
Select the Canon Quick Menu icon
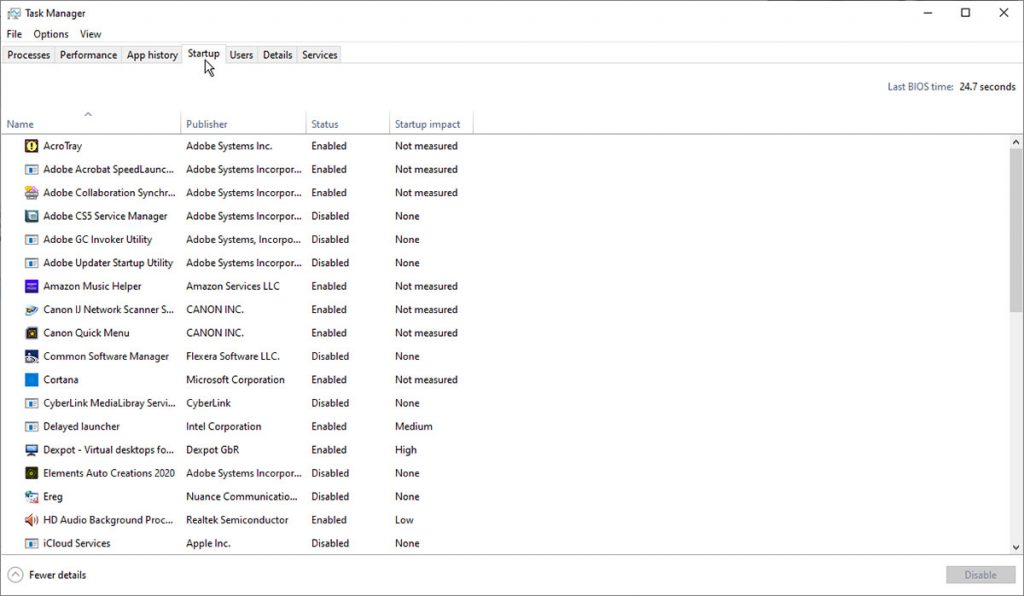(32, 333)
